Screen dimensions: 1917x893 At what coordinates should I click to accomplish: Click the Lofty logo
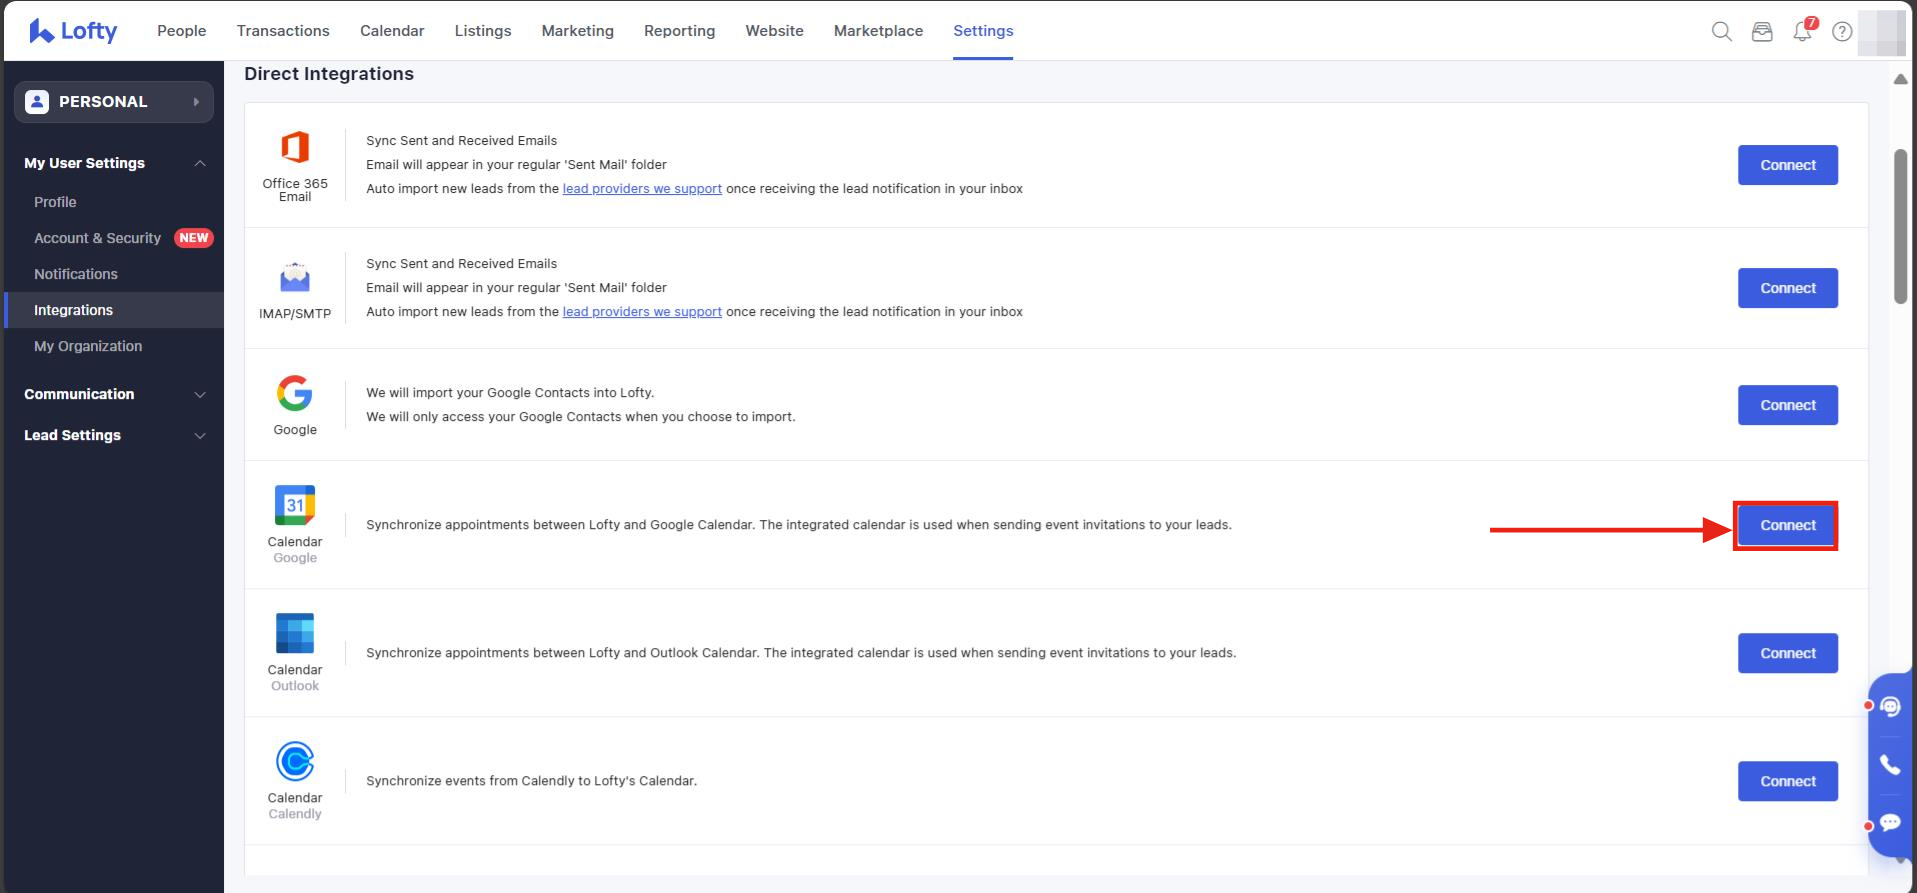pos(73,31)
